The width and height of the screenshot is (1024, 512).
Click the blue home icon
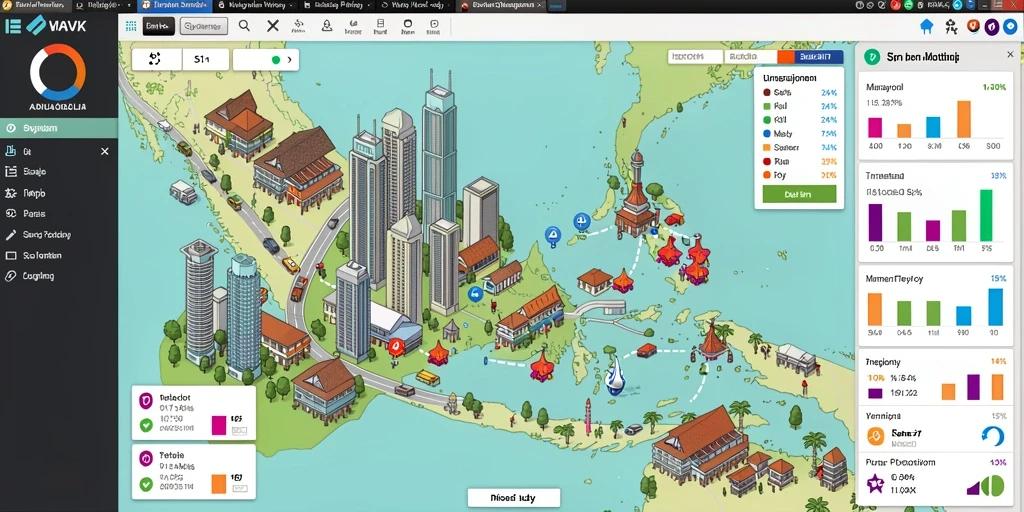926,26
